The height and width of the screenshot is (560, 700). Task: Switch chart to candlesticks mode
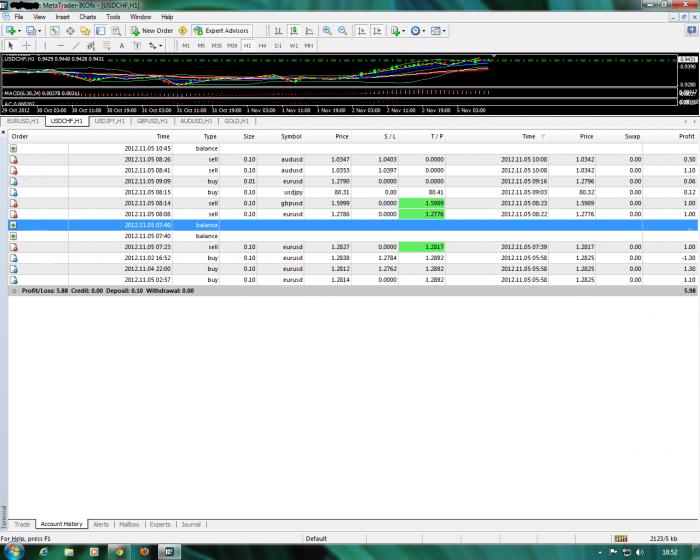click(x=294, y=31)
